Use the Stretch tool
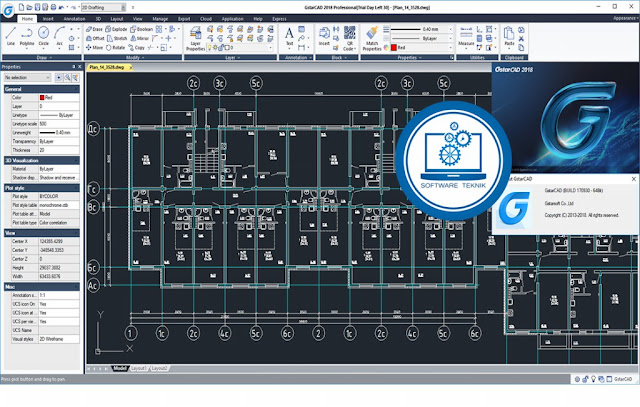 pyautogui.click(x=117, y=38)
